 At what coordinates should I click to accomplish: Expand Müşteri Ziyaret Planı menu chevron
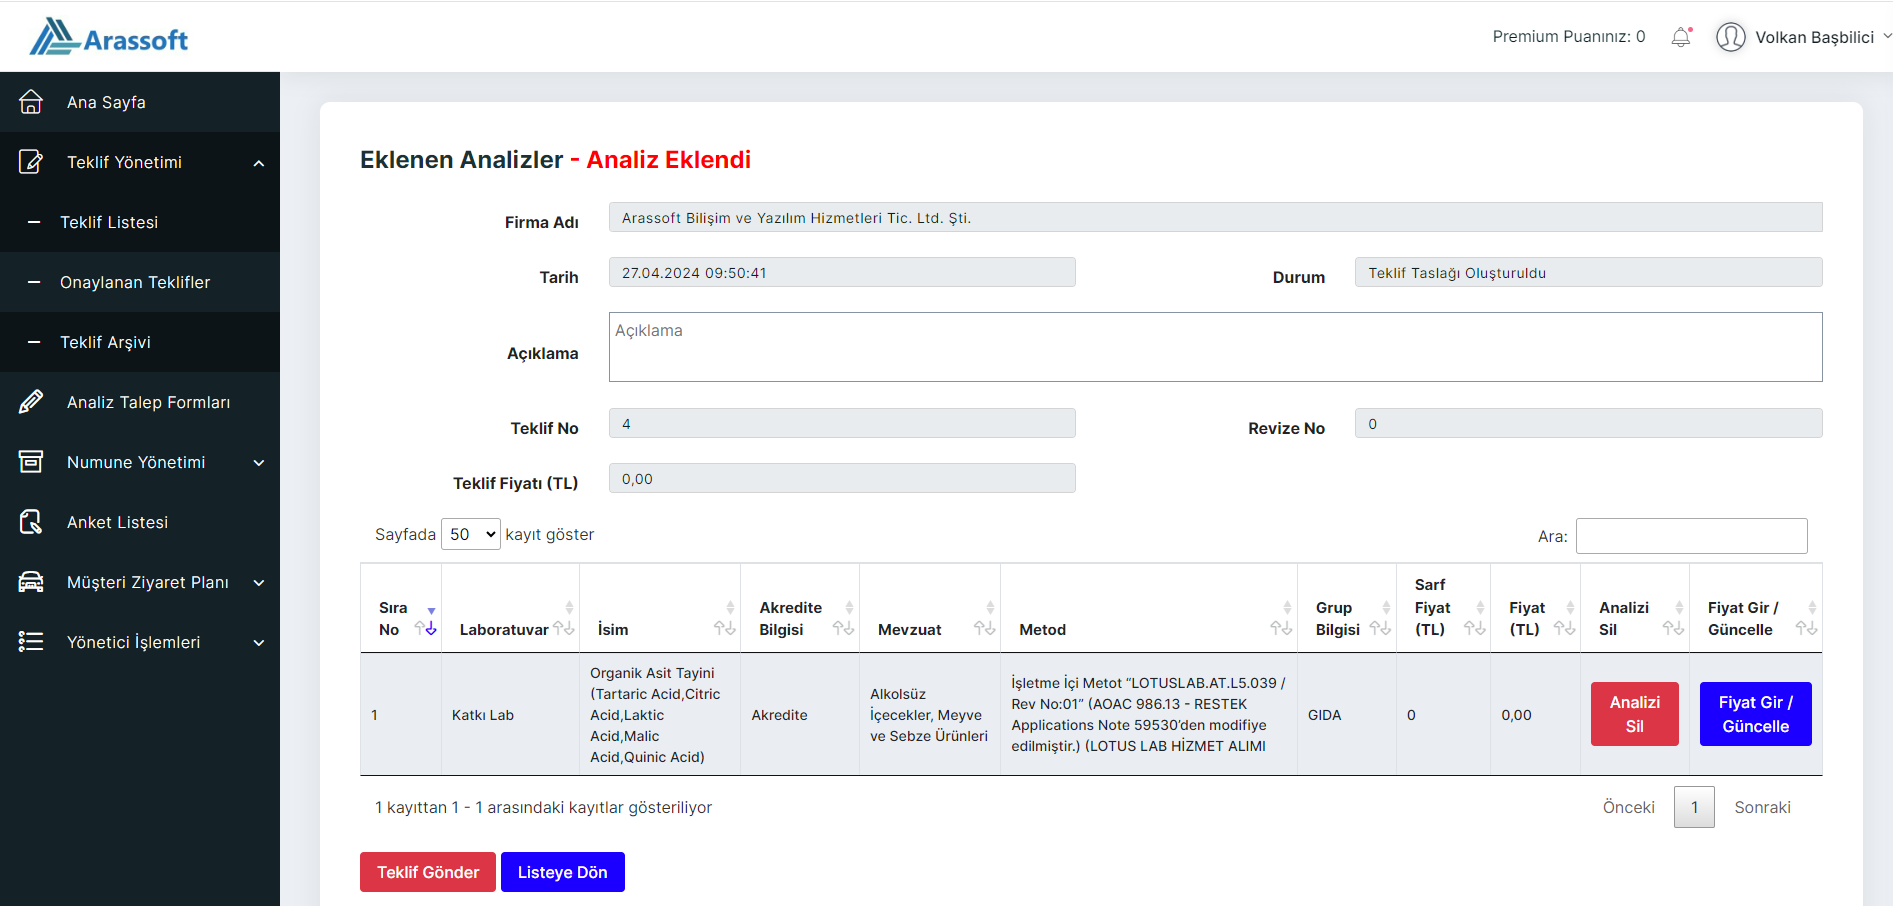pos(259,583)
